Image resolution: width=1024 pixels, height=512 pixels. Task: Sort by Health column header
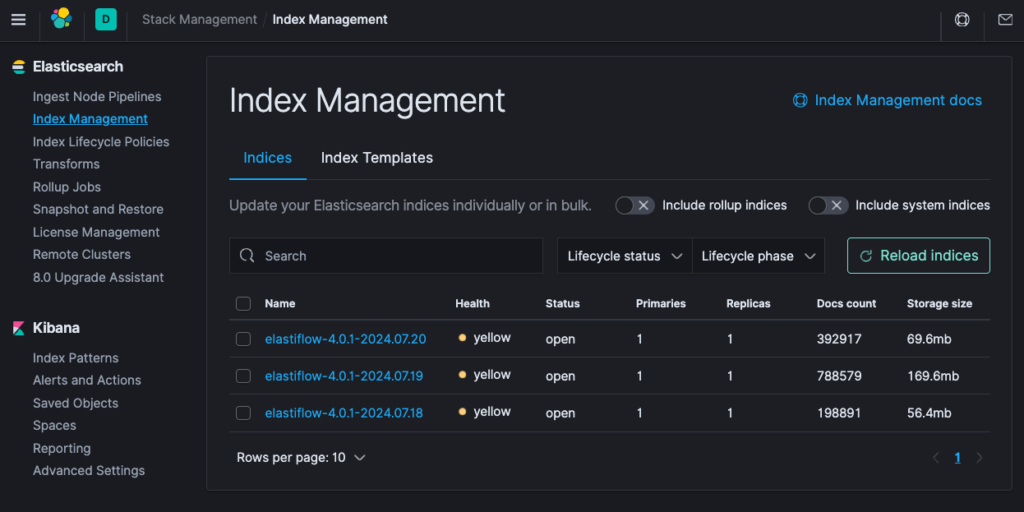[472, 304]
